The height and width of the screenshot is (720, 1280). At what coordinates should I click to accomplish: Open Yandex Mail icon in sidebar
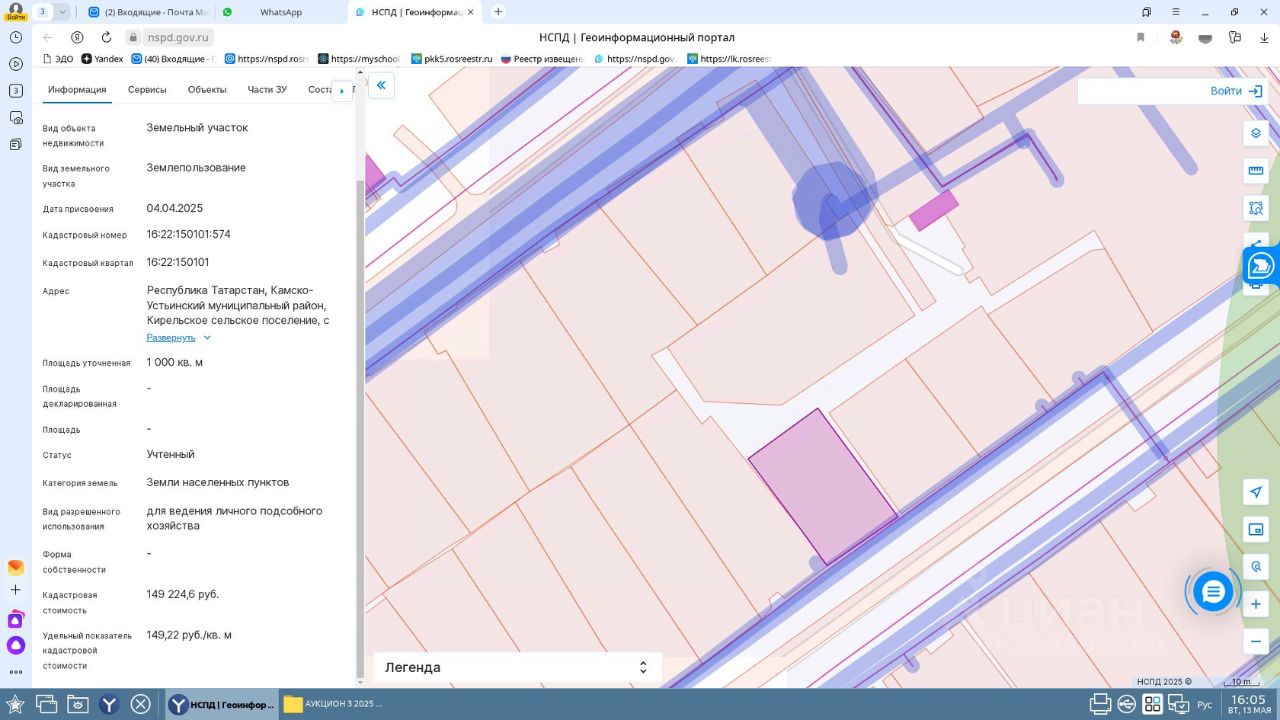[x=16, y=567]
